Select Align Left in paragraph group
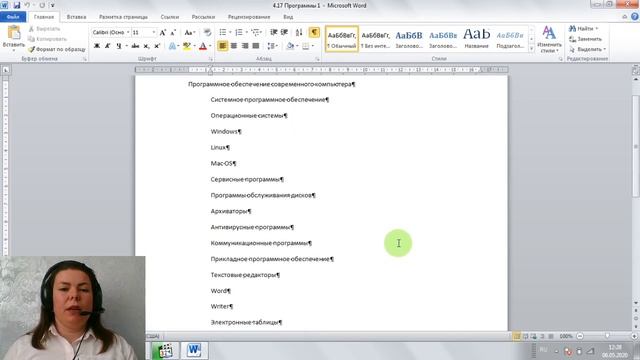640x360 pixels. (x=222, y=46)
